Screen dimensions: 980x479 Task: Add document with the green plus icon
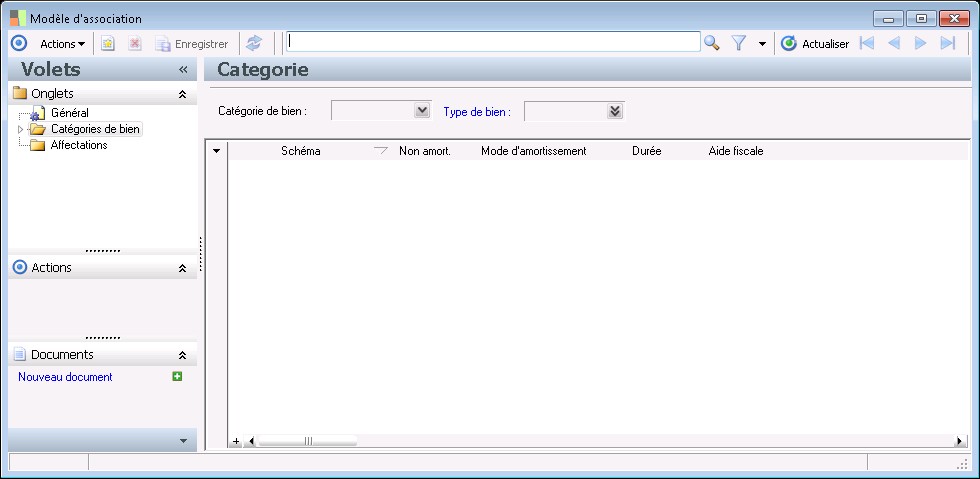pyautogui.click(x=178, y=376)
